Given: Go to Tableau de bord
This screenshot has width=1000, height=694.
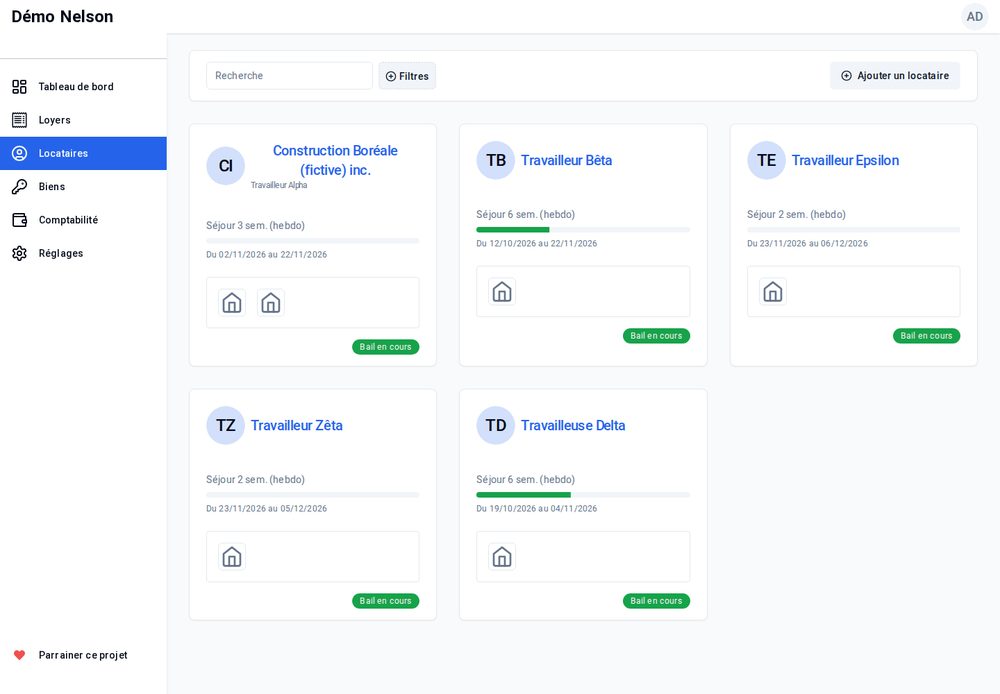Looking at the screenshot, I should tap(84, 87).
